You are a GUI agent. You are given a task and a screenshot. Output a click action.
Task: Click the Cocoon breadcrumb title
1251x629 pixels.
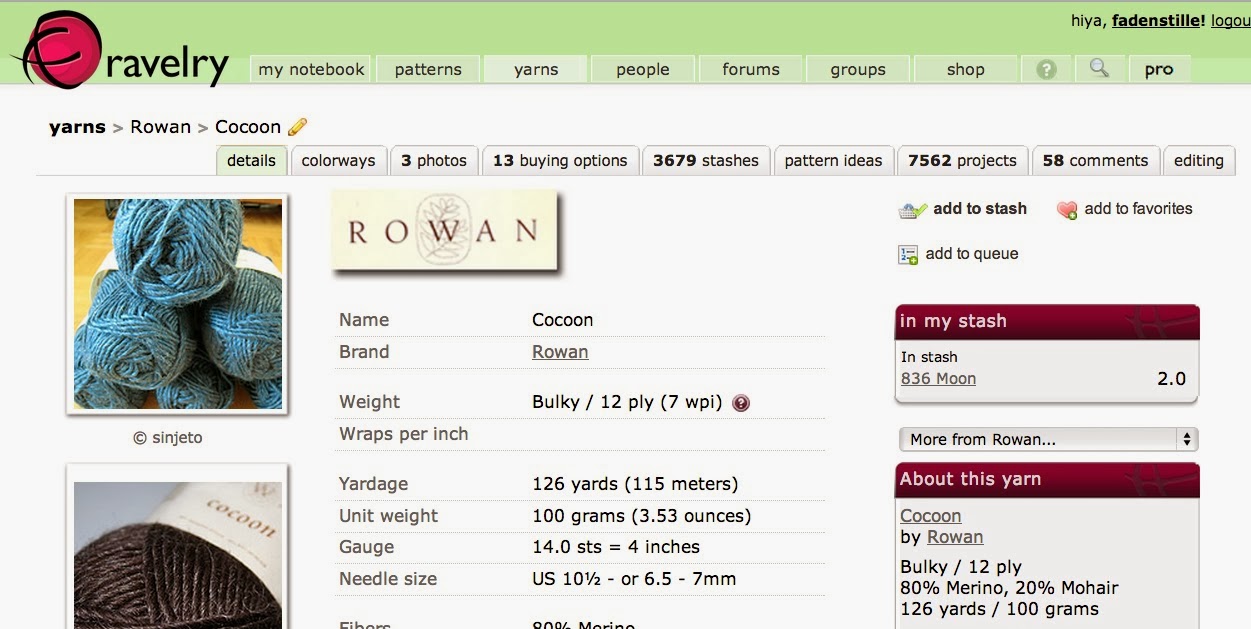[248, 127]
